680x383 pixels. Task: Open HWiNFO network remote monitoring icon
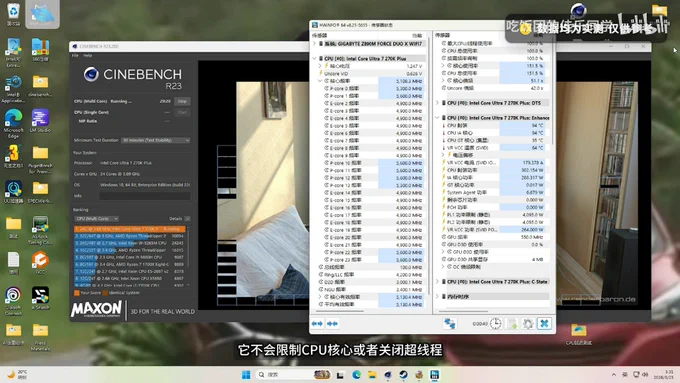tap(450, 324)
